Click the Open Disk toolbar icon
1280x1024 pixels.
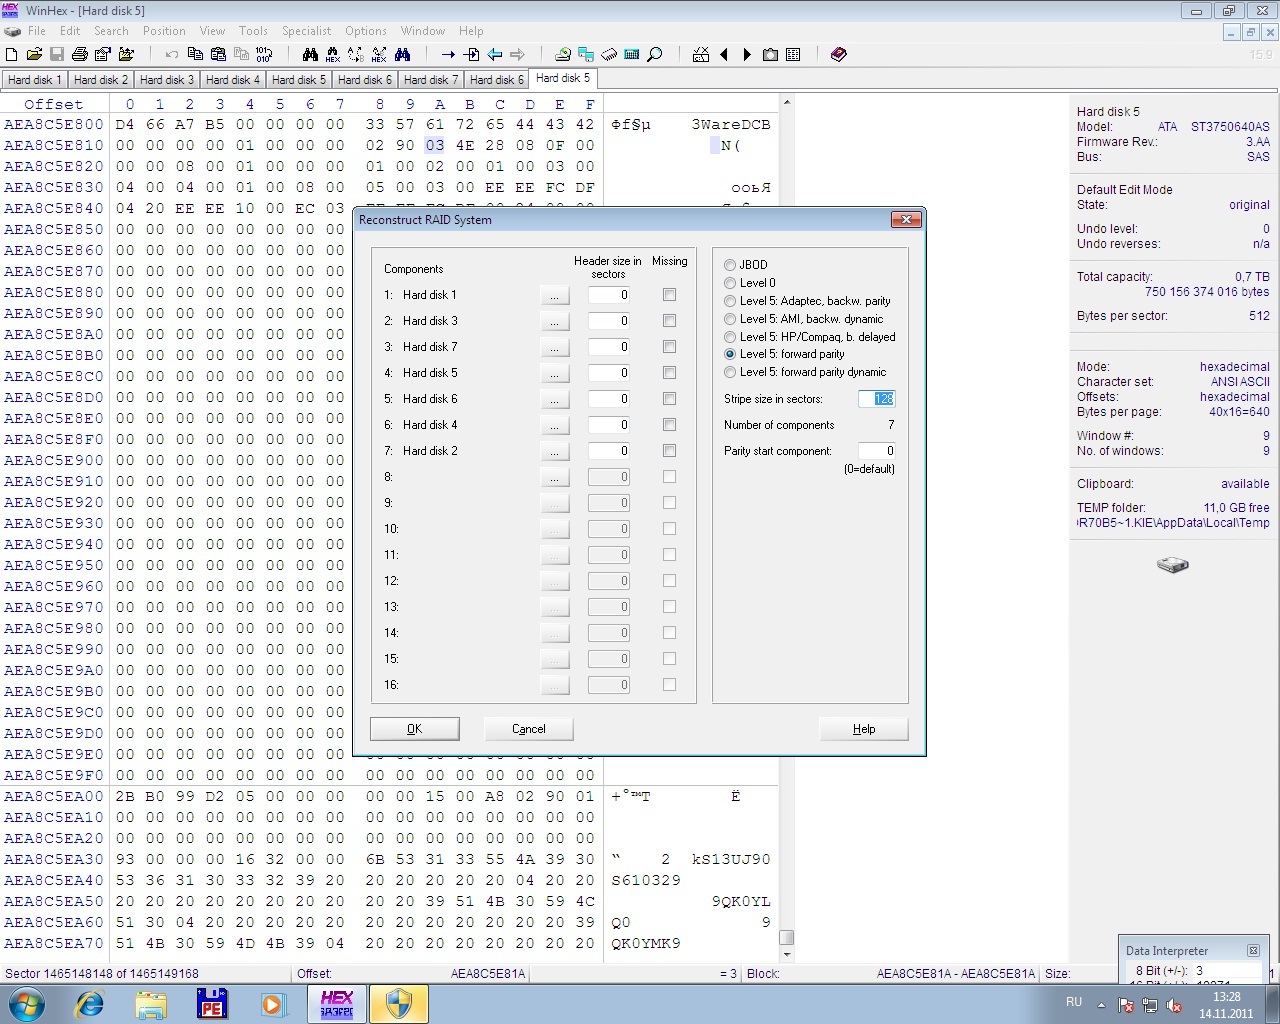tap(563, 54)
